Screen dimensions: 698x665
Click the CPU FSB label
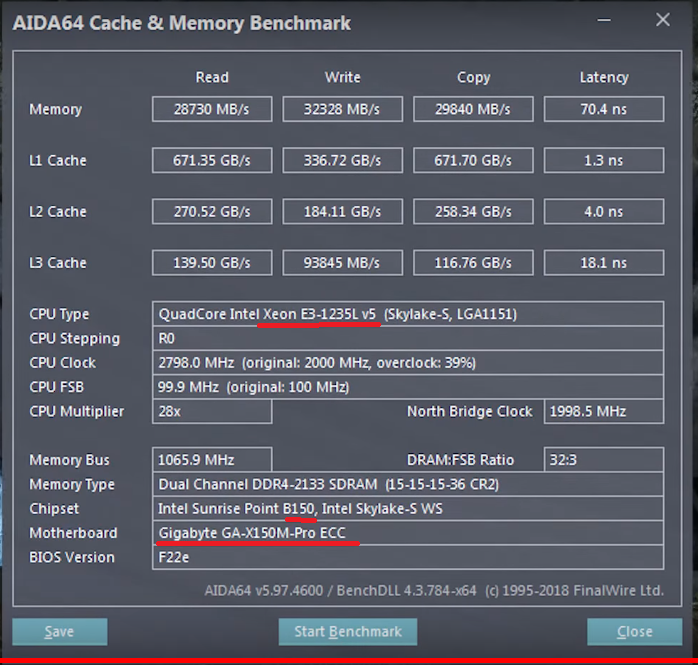click(57, 387)
